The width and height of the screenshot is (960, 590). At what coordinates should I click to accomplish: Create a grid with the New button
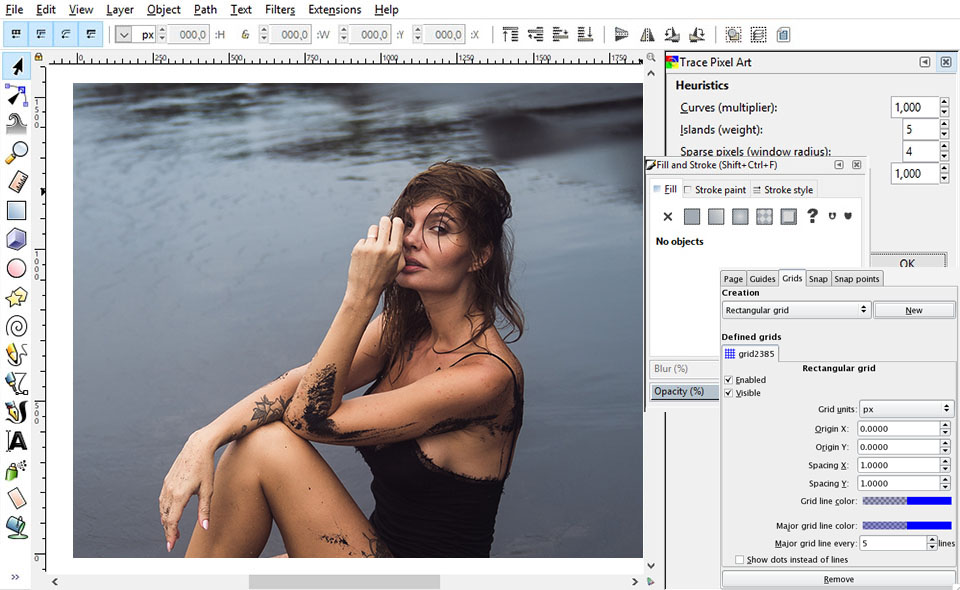click(x=914, y=310)
